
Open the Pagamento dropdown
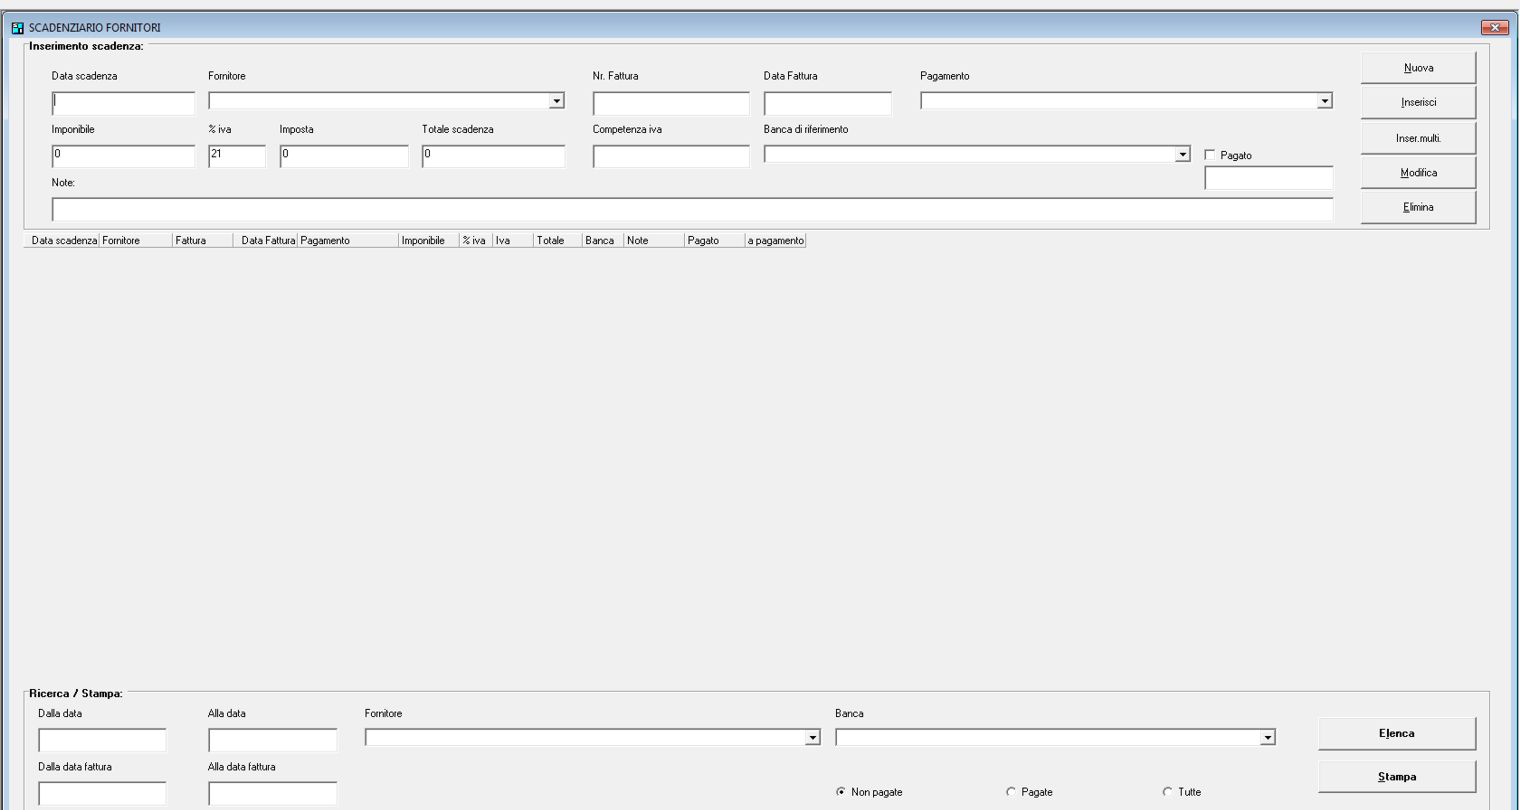click(1325, 101)
